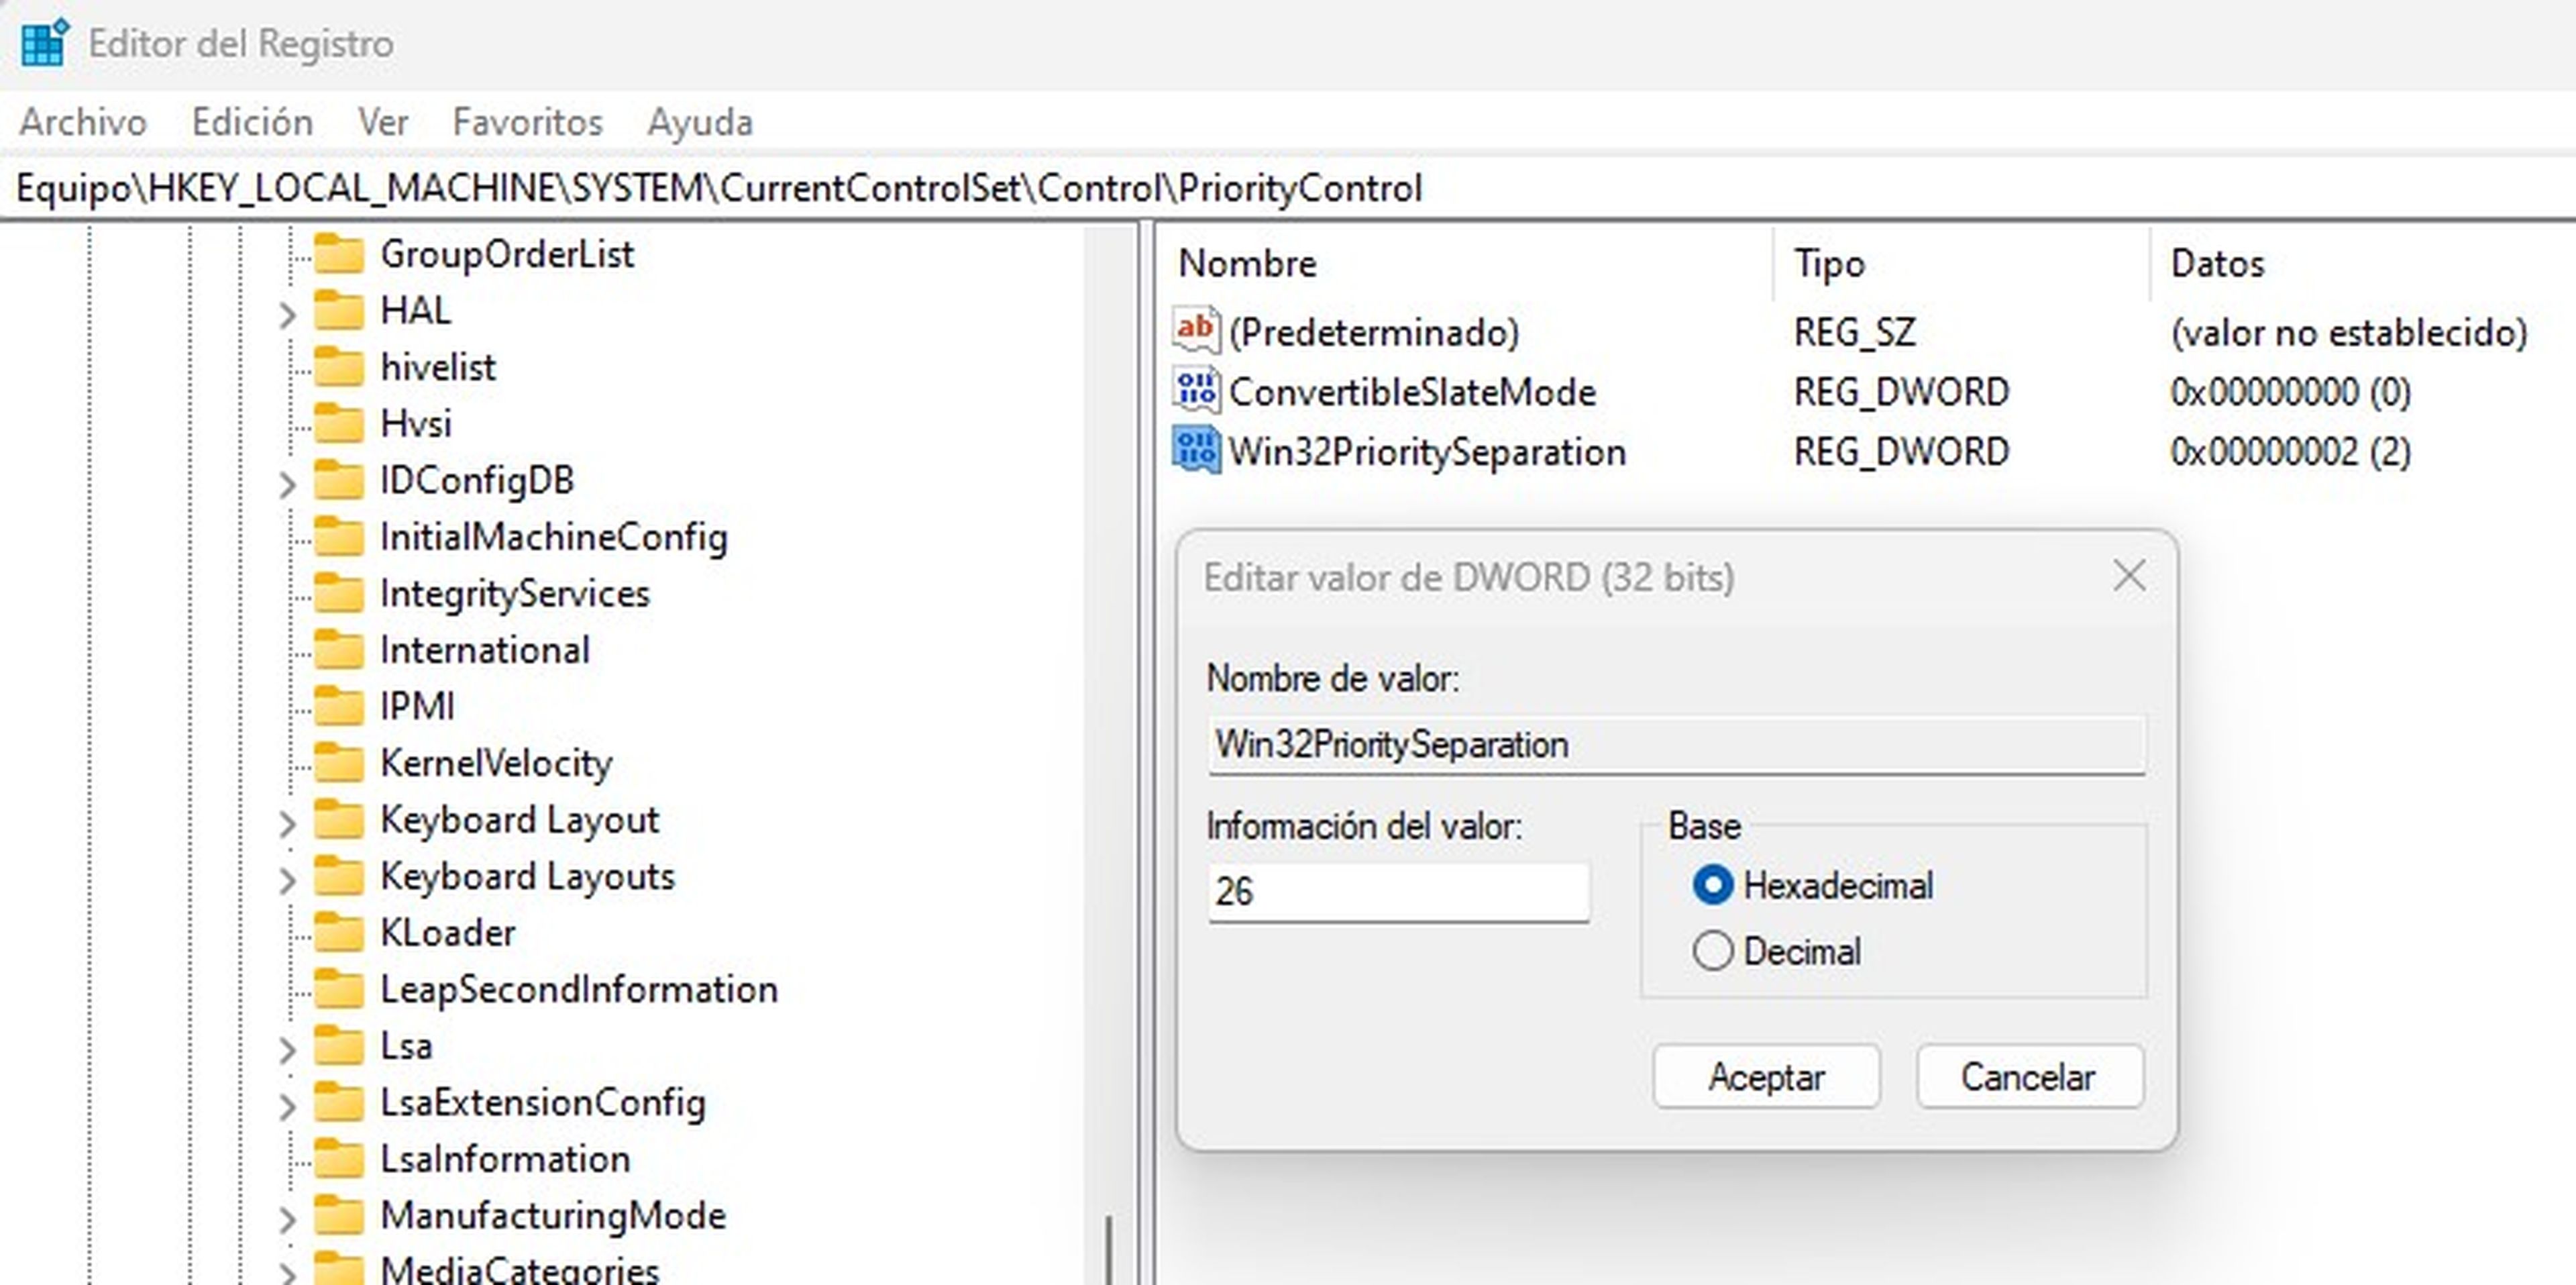2576x1285 pixels.
Task: Click the Keyboard Layout folder icon
Action: pyautogui.click(x=339, y=820)
